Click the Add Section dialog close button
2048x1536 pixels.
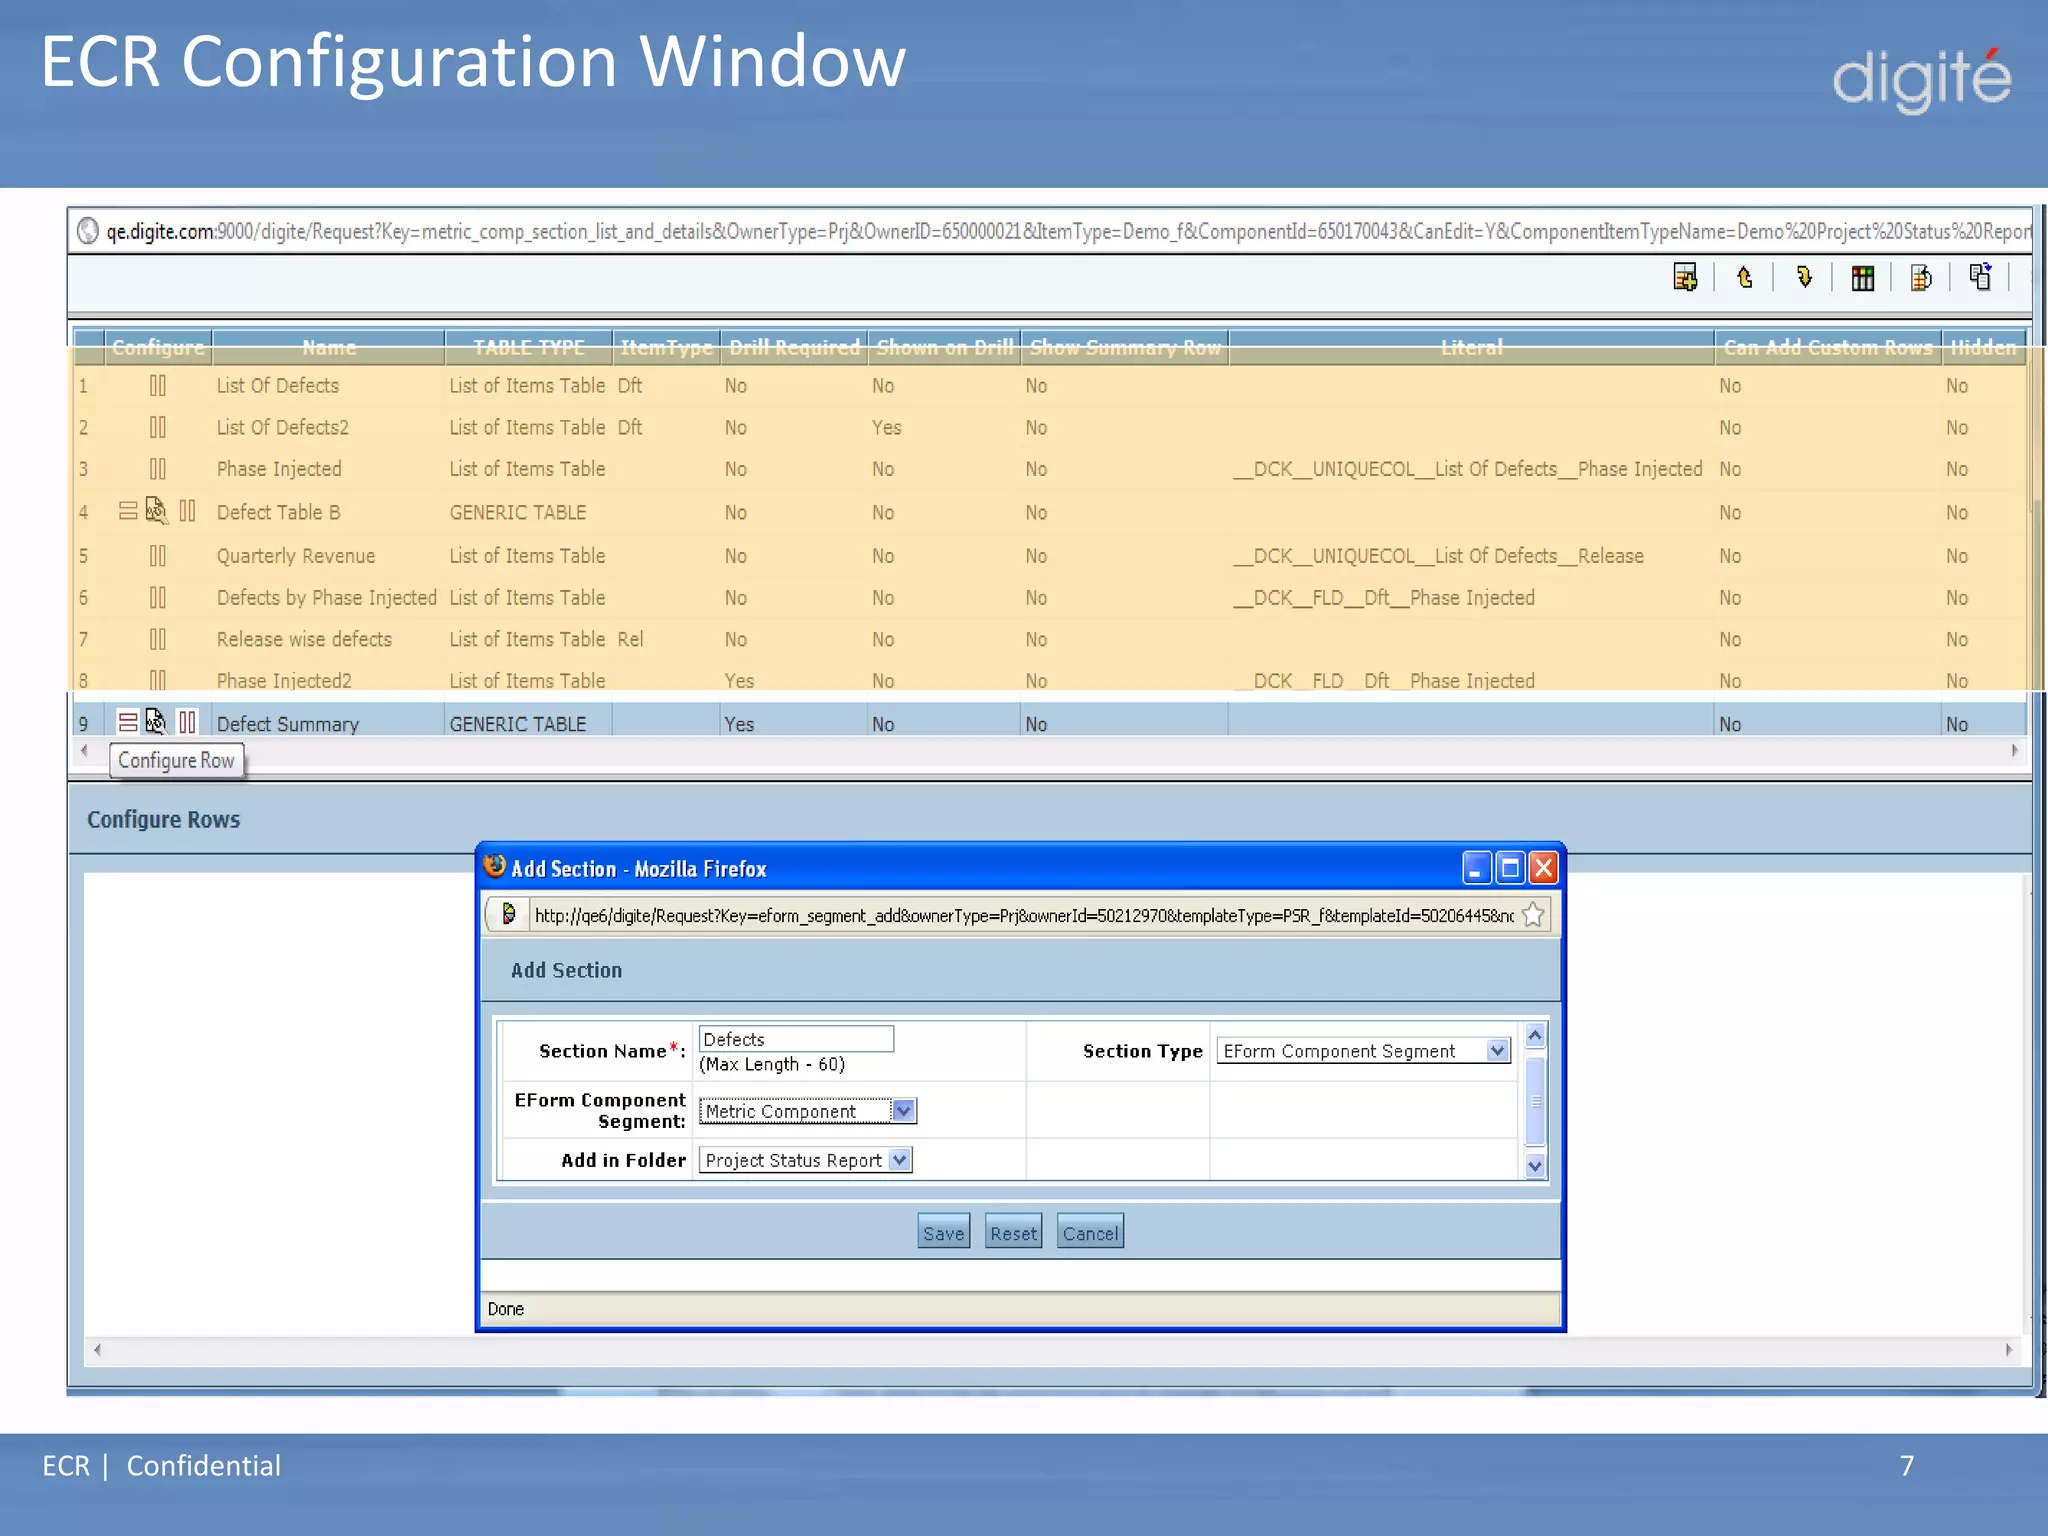[1543, 867]
